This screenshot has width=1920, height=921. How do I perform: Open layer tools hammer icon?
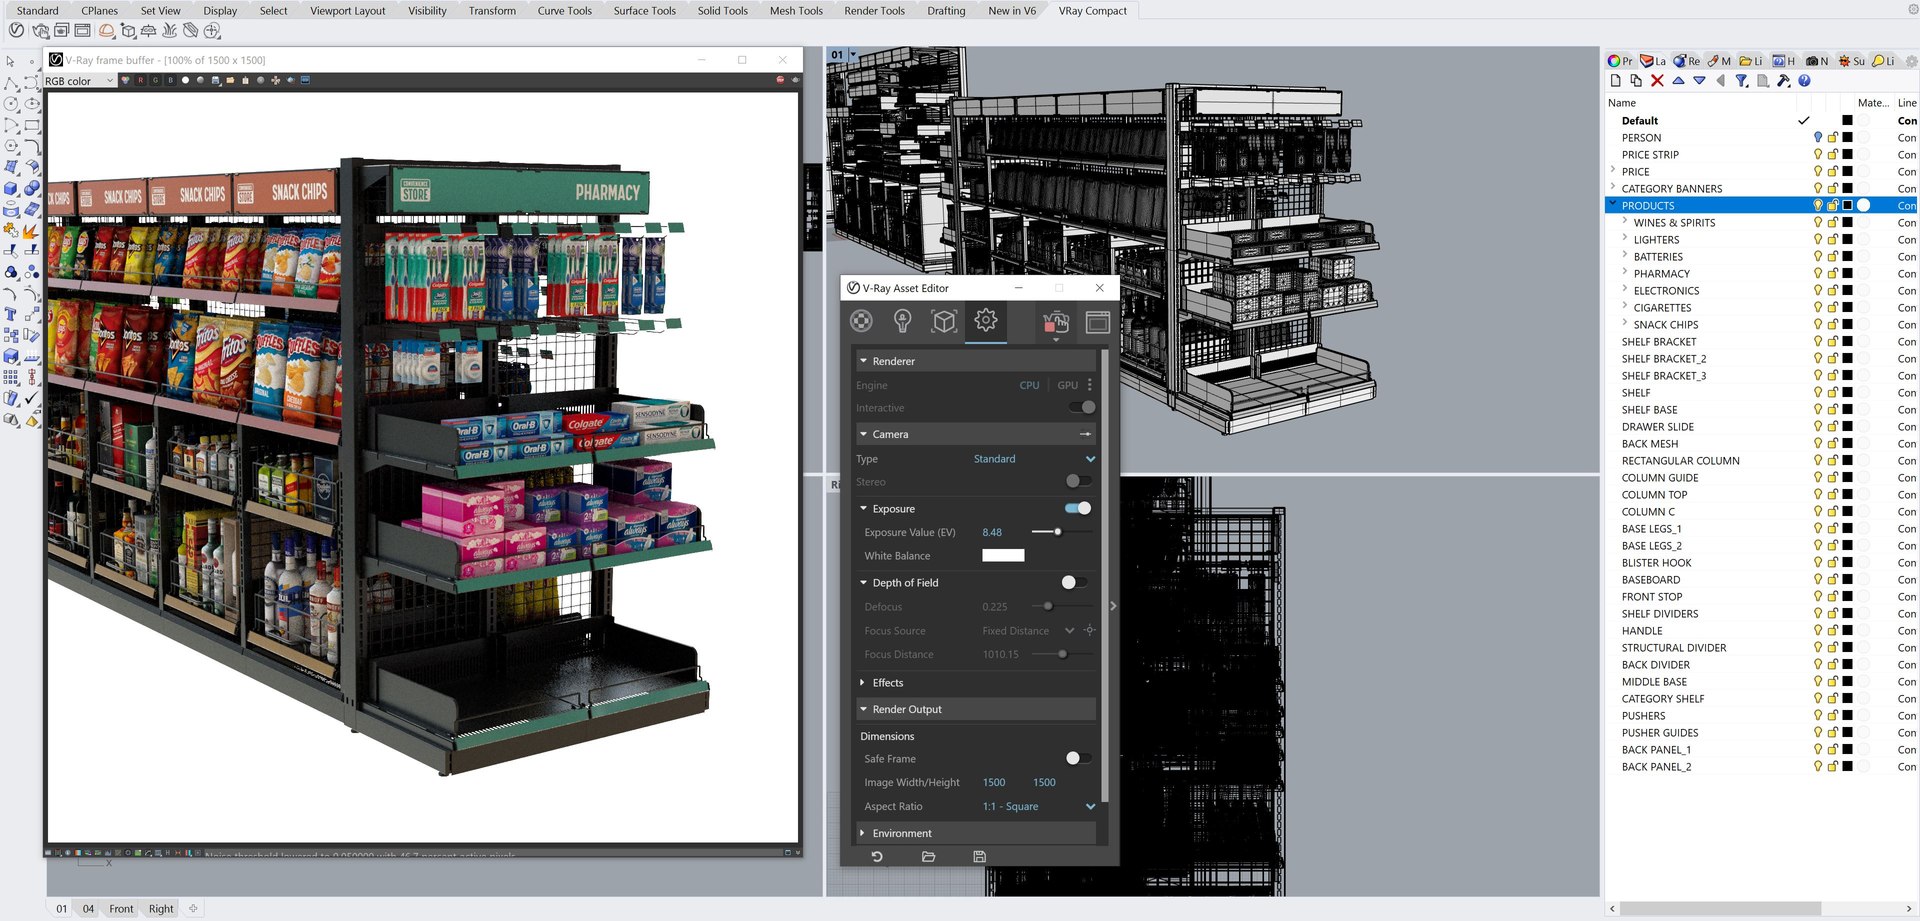tap(1783, 81)
